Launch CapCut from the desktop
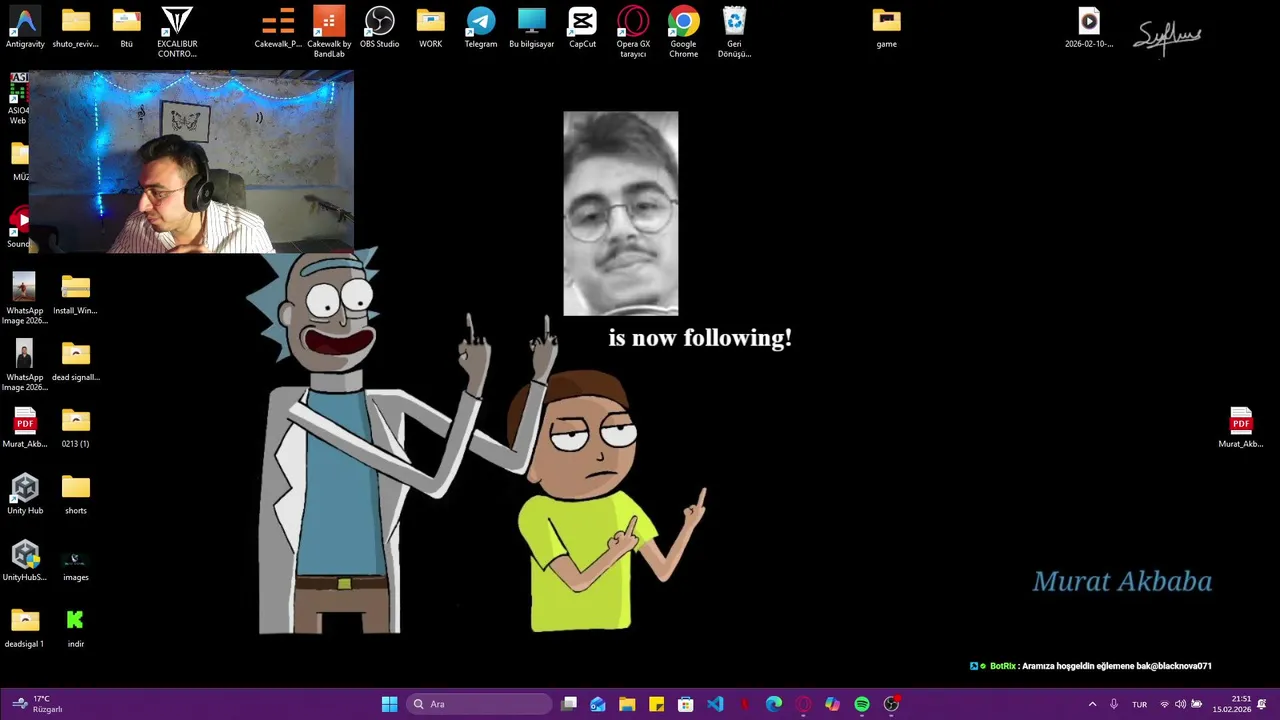The width and height of the screenshot is (1280, 720). (582, 28)
